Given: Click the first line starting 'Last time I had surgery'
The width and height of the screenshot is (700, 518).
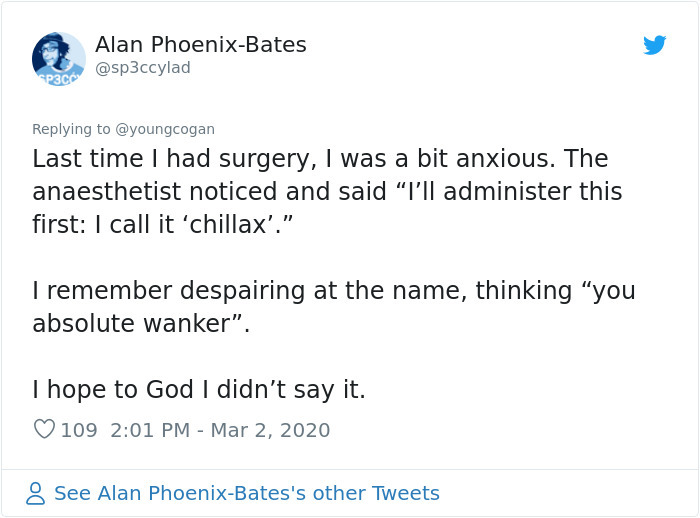Looking at the screenshot, I should coord(320,159).
